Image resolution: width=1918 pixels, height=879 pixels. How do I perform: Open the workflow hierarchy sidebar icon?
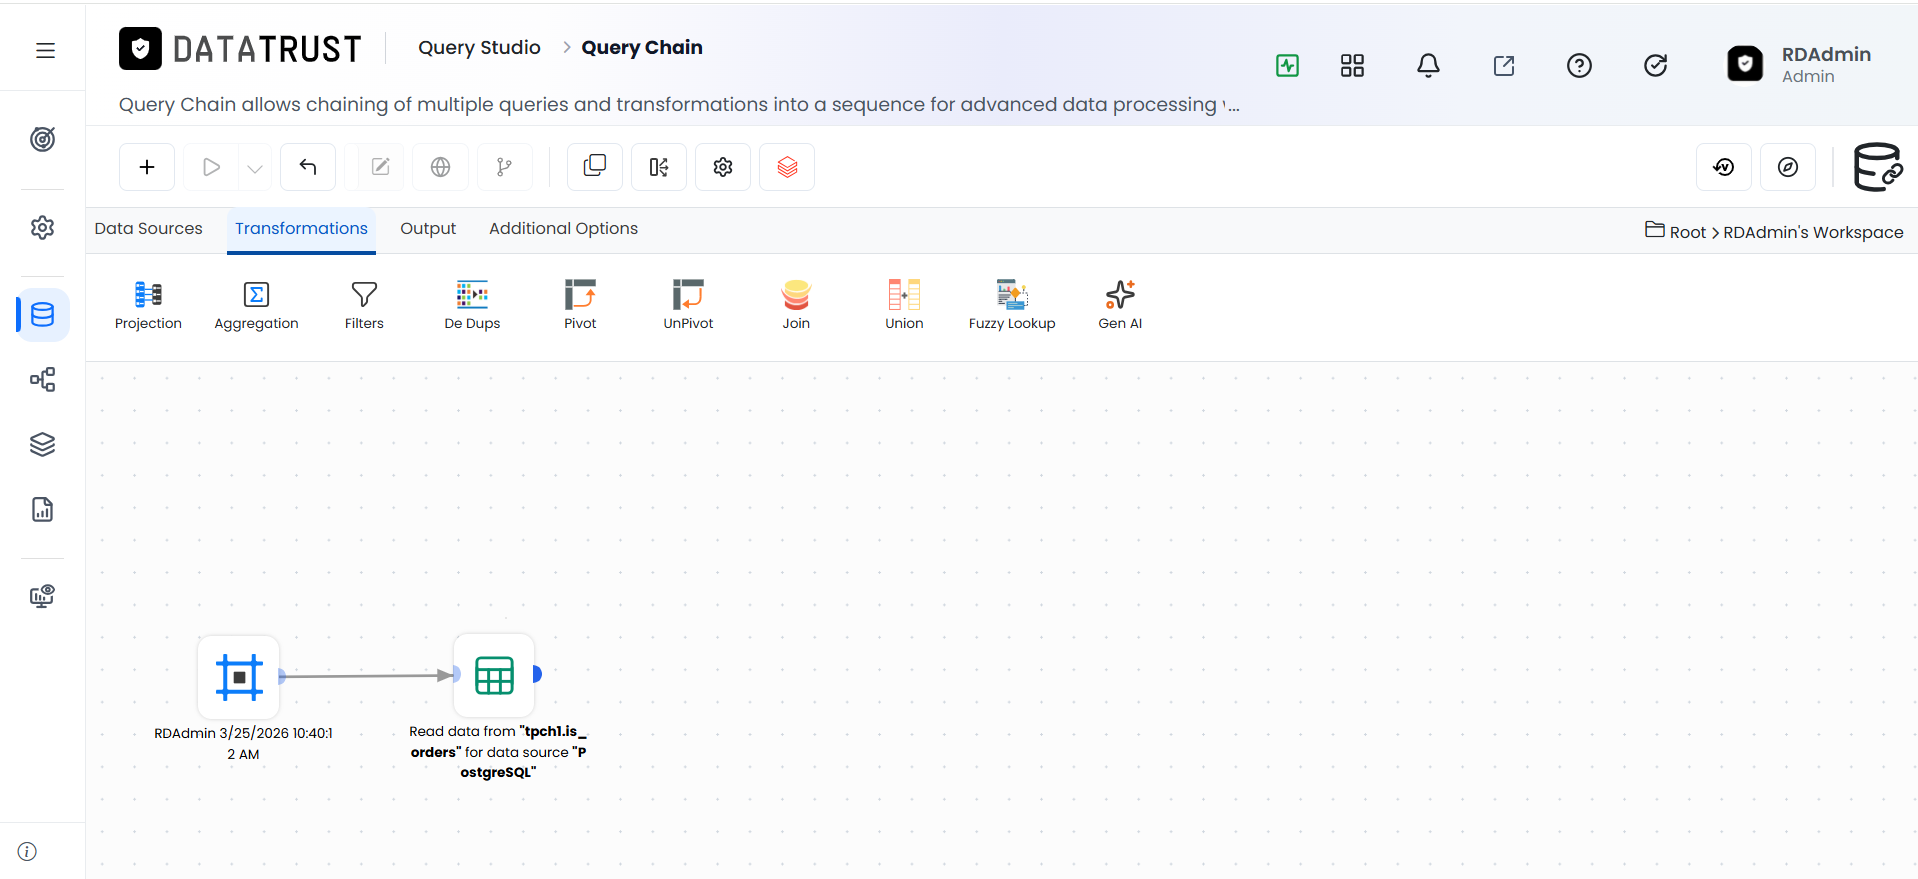click(x=42, y=380)
